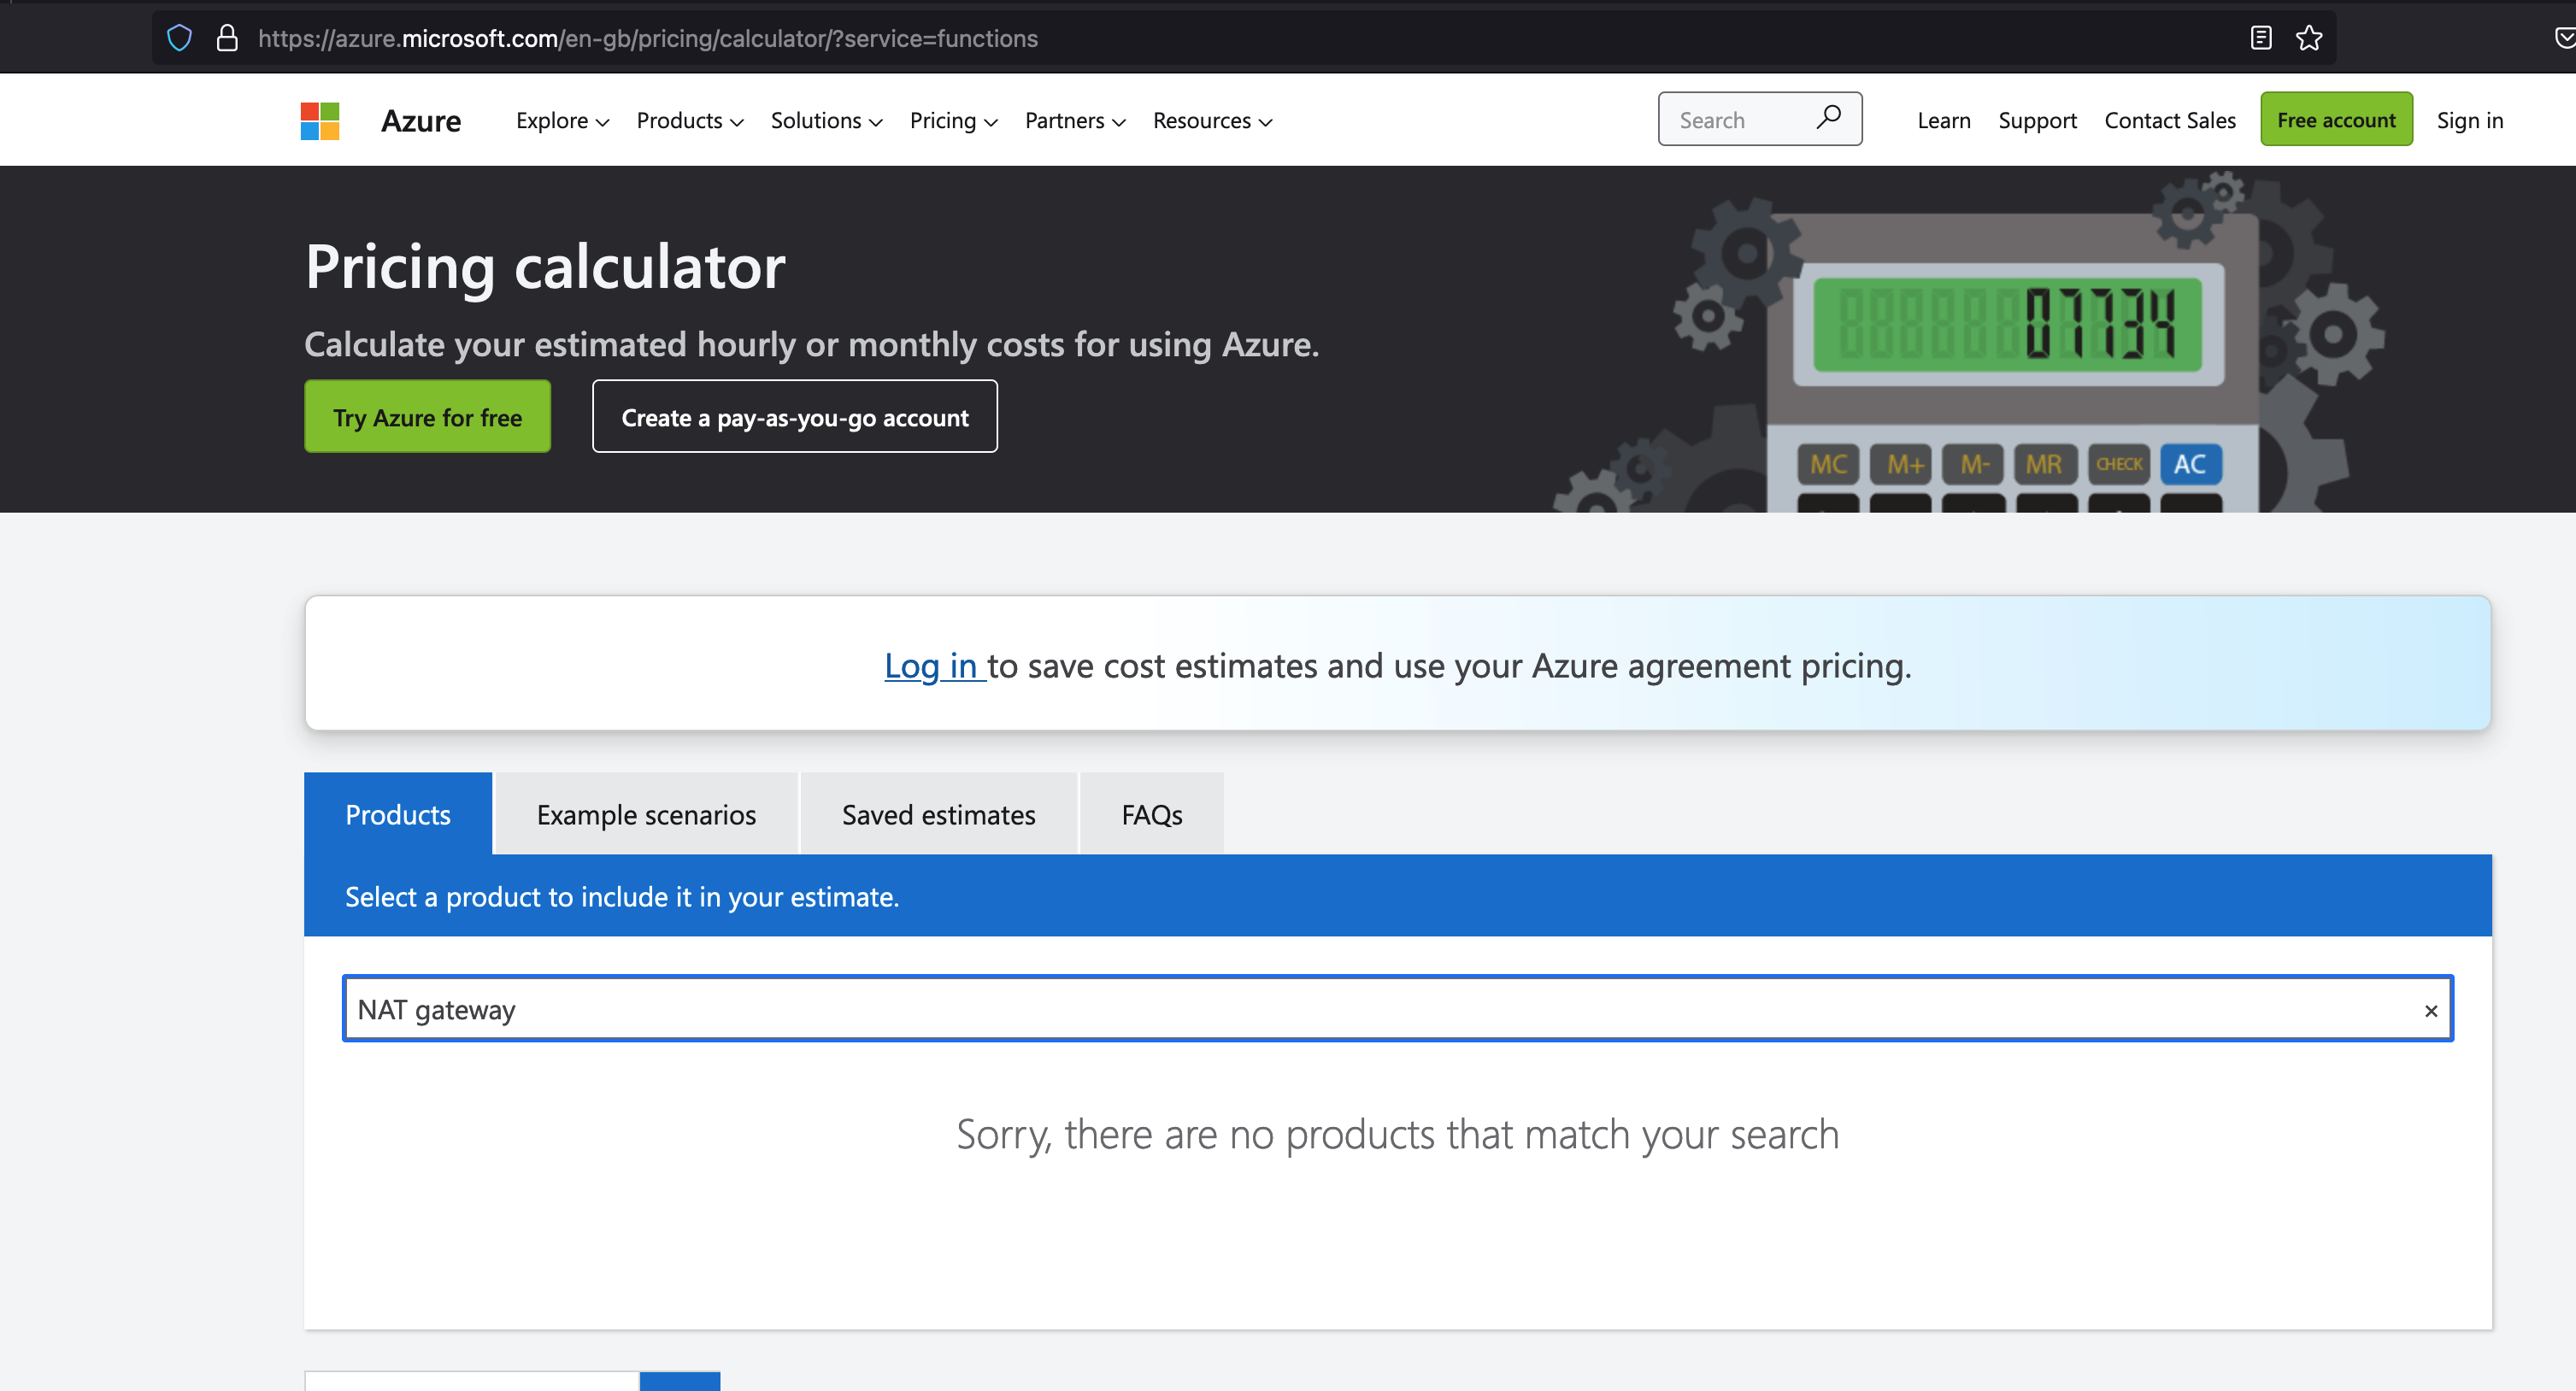Click the magnifier search icon
The width and height of the screenshot is (2576, 1391).
[x=1828, y=118]
